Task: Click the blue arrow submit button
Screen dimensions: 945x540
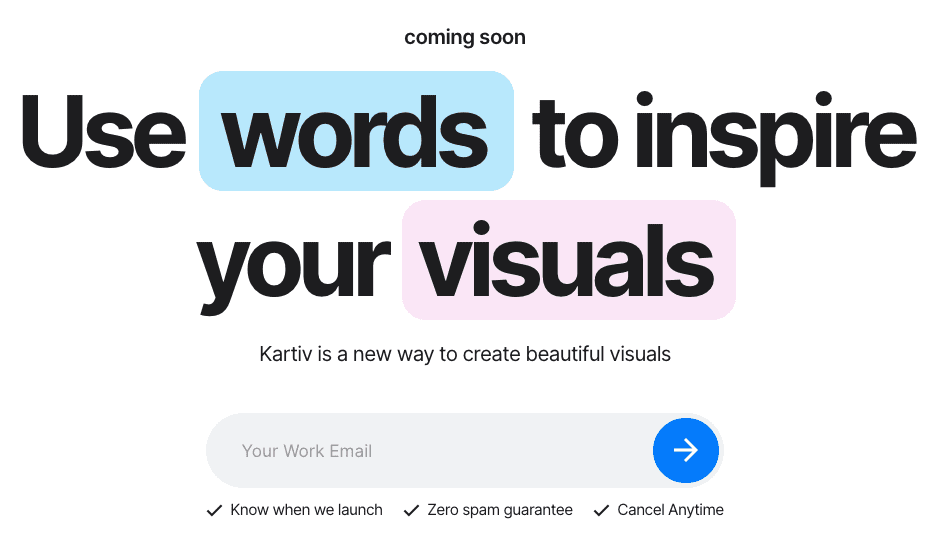Action: click(685, 450)
